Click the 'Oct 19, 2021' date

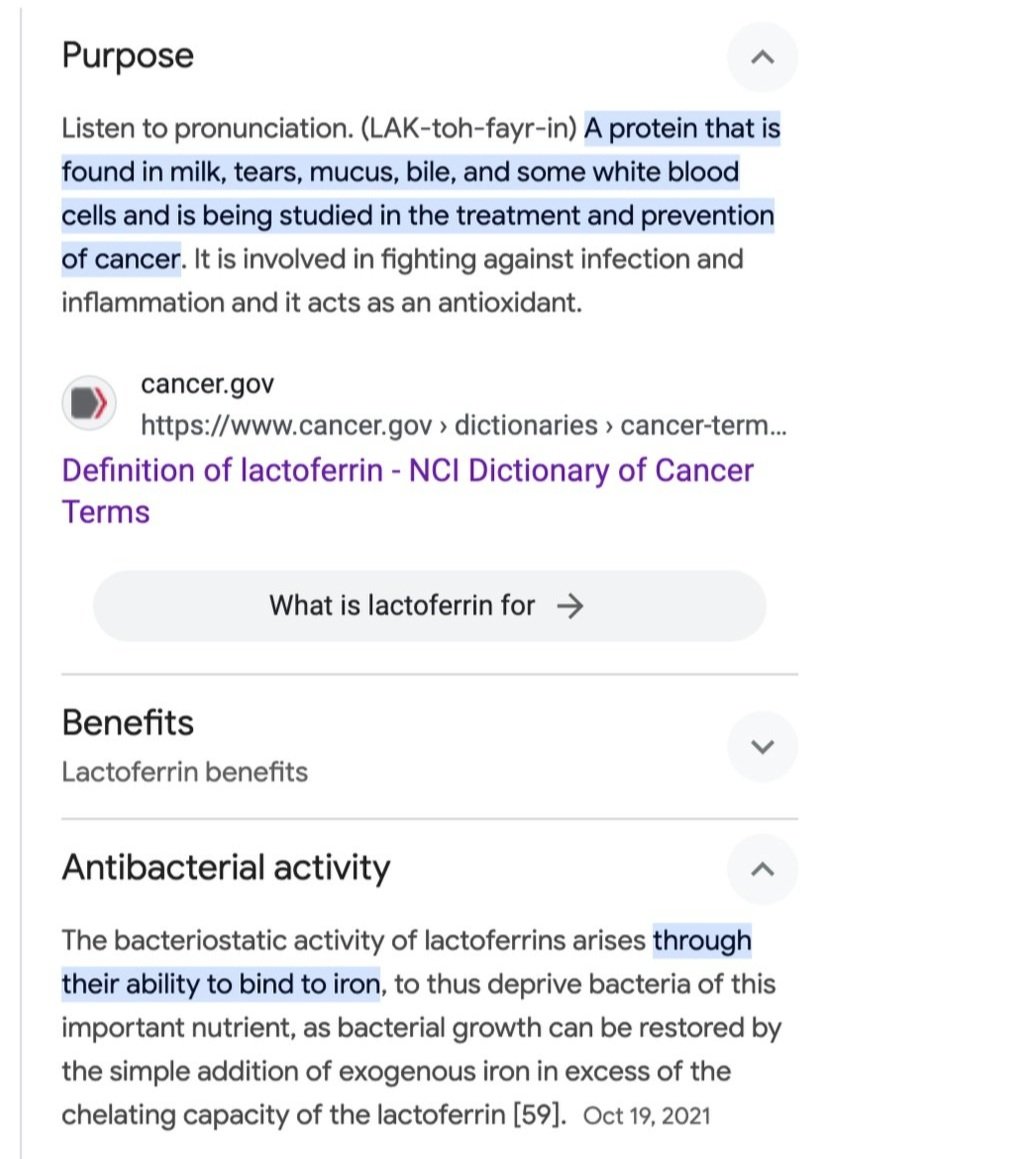click(647, 1116)
